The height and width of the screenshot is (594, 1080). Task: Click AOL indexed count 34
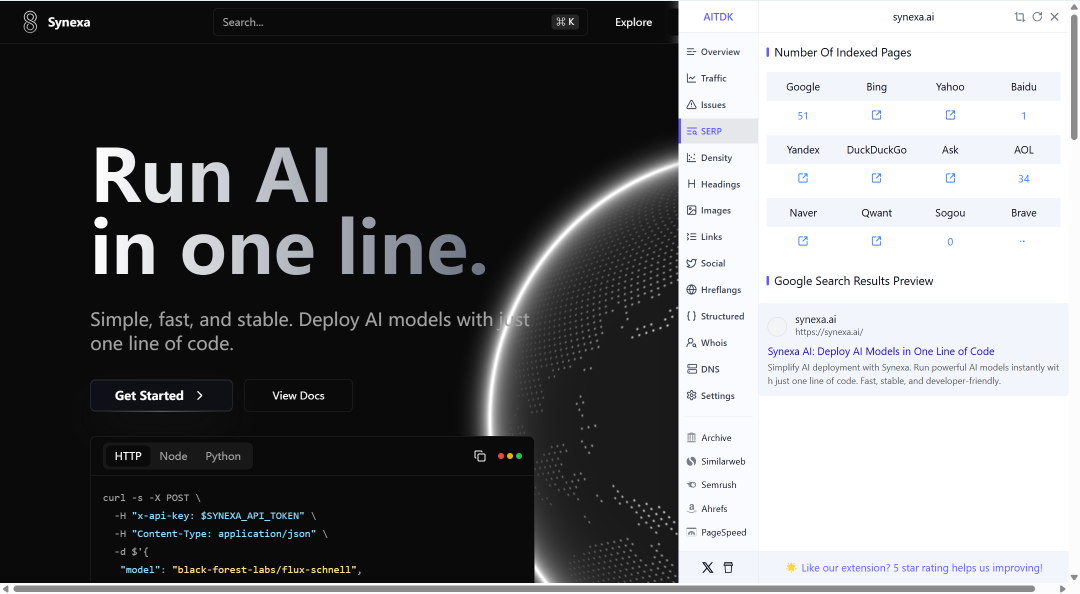pos(1024,178)
